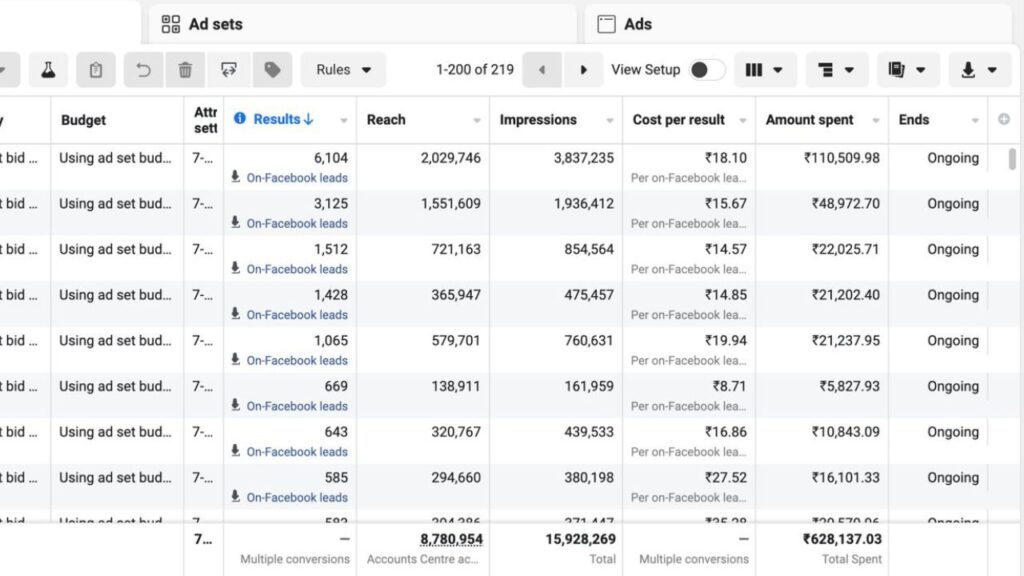Viewport: 1024px width, 576px height.
Task: Click the clipboard paste icon in toolbar
Action: 96,70
